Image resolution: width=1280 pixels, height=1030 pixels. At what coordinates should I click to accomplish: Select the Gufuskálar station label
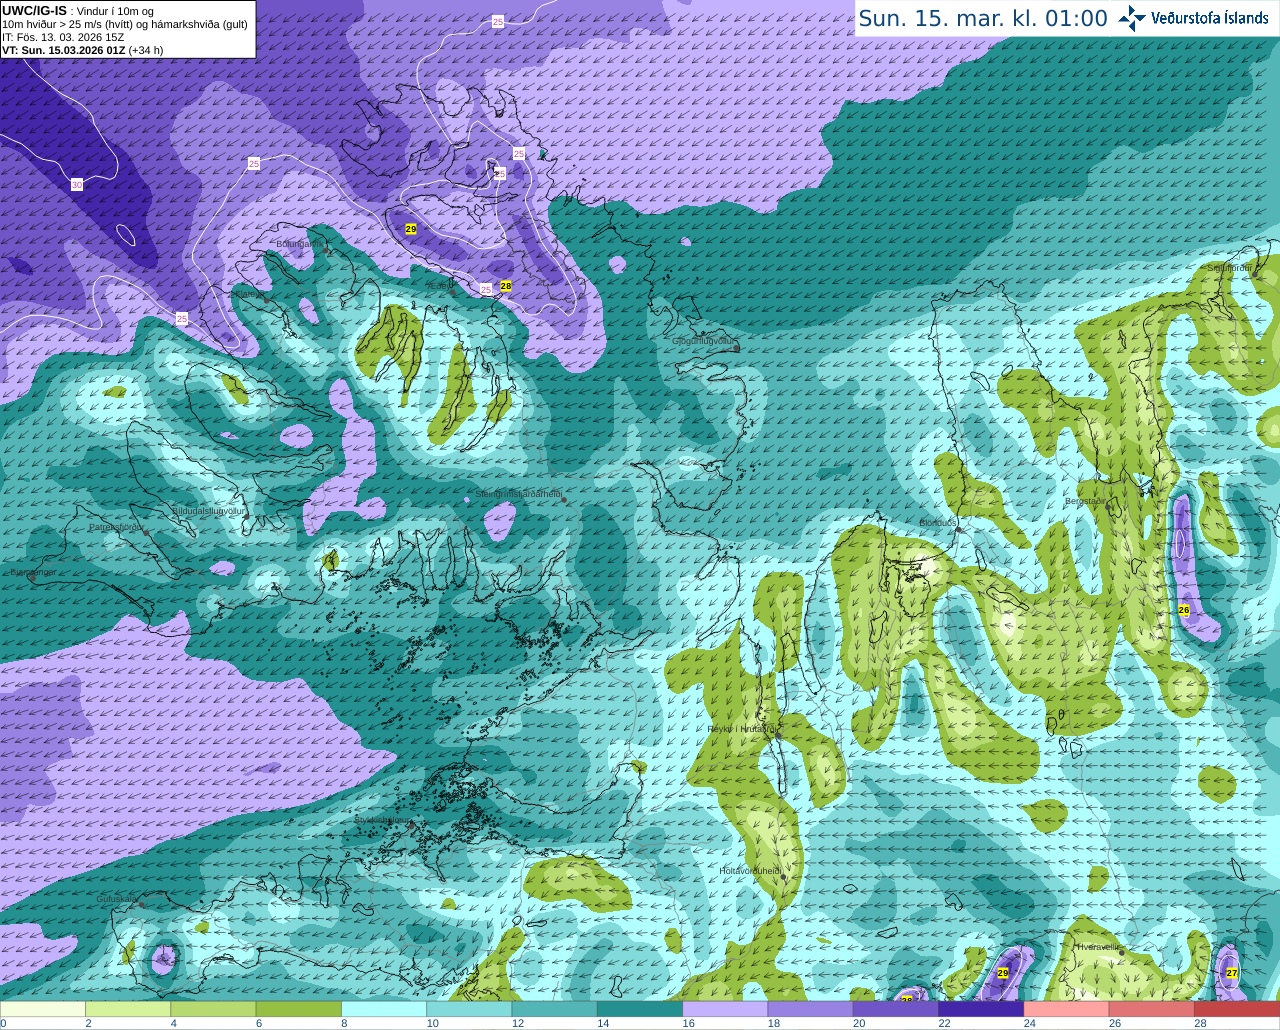pos(116,899)
